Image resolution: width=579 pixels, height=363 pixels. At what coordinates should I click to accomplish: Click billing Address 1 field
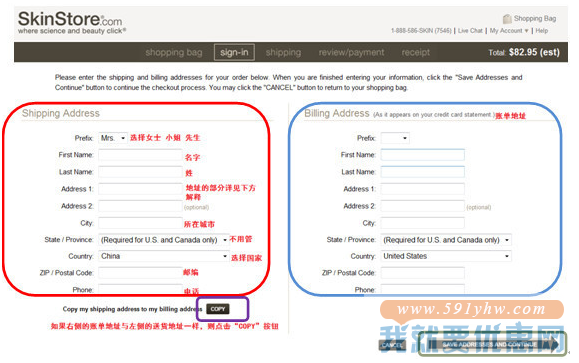pyautogui.click(x=423, y=189)
